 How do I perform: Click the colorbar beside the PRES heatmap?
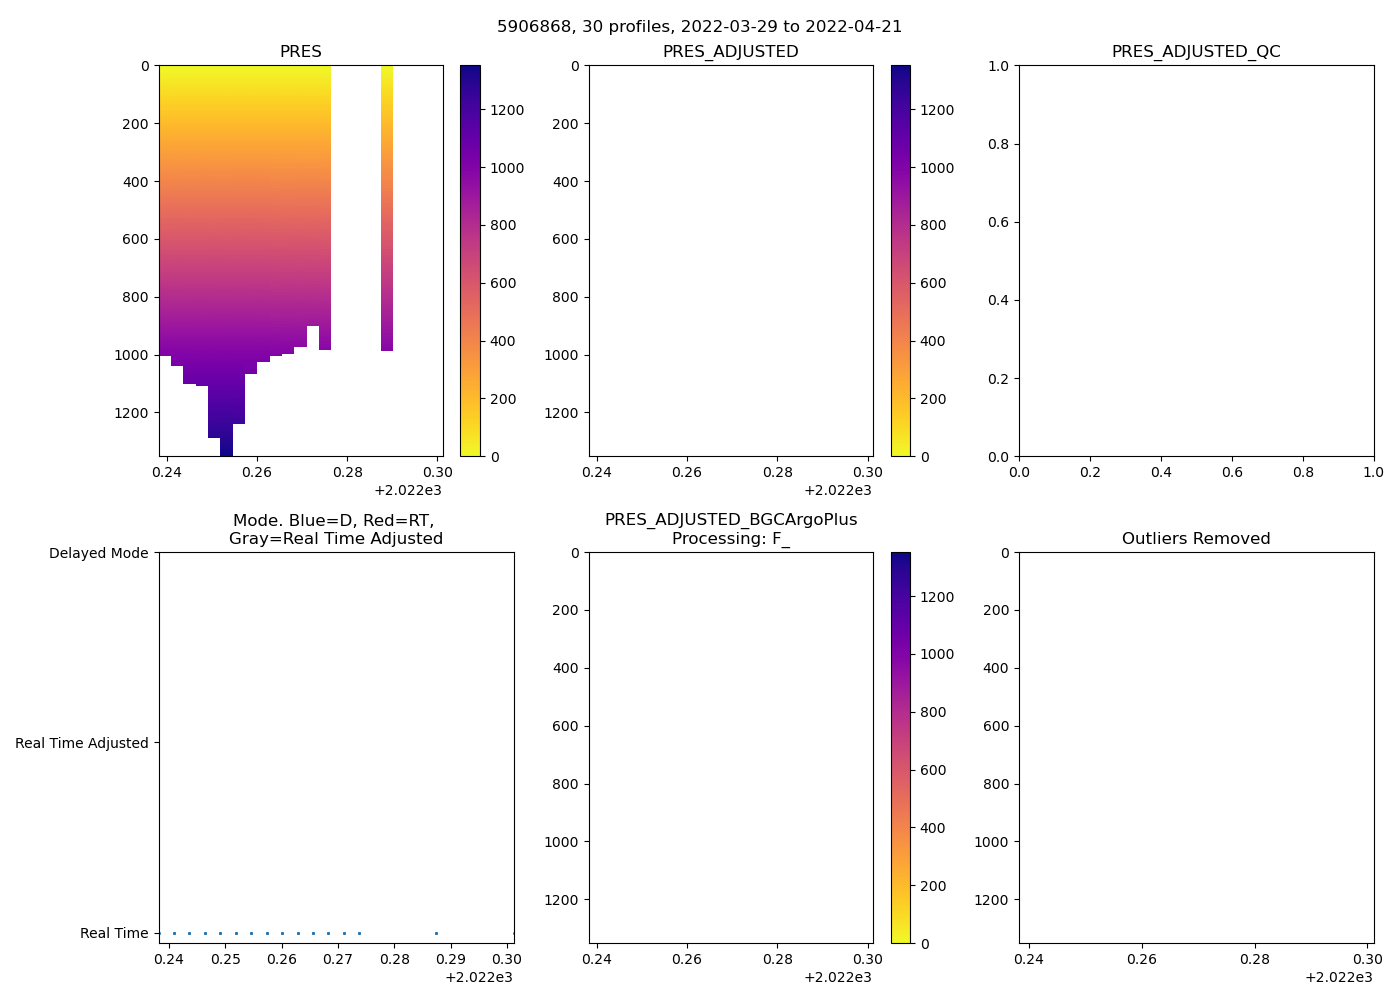coord(470,260)
